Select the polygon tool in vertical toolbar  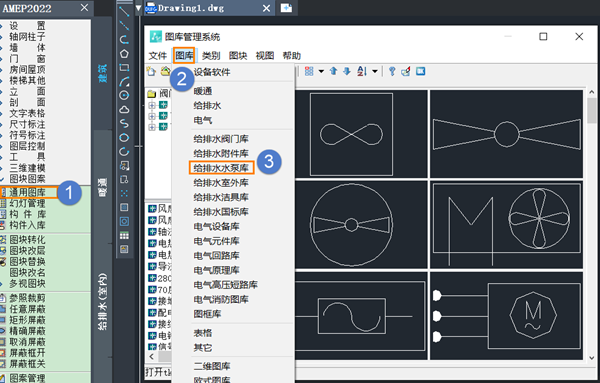(124, 54)
